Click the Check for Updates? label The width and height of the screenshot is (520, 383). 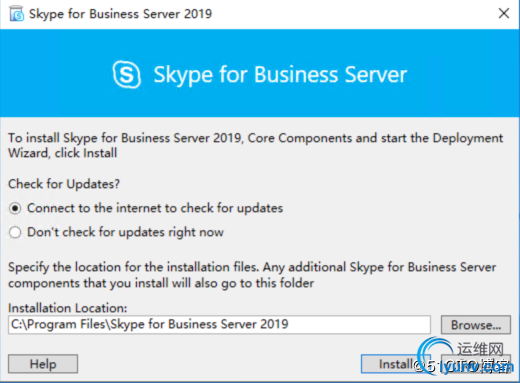64,184
